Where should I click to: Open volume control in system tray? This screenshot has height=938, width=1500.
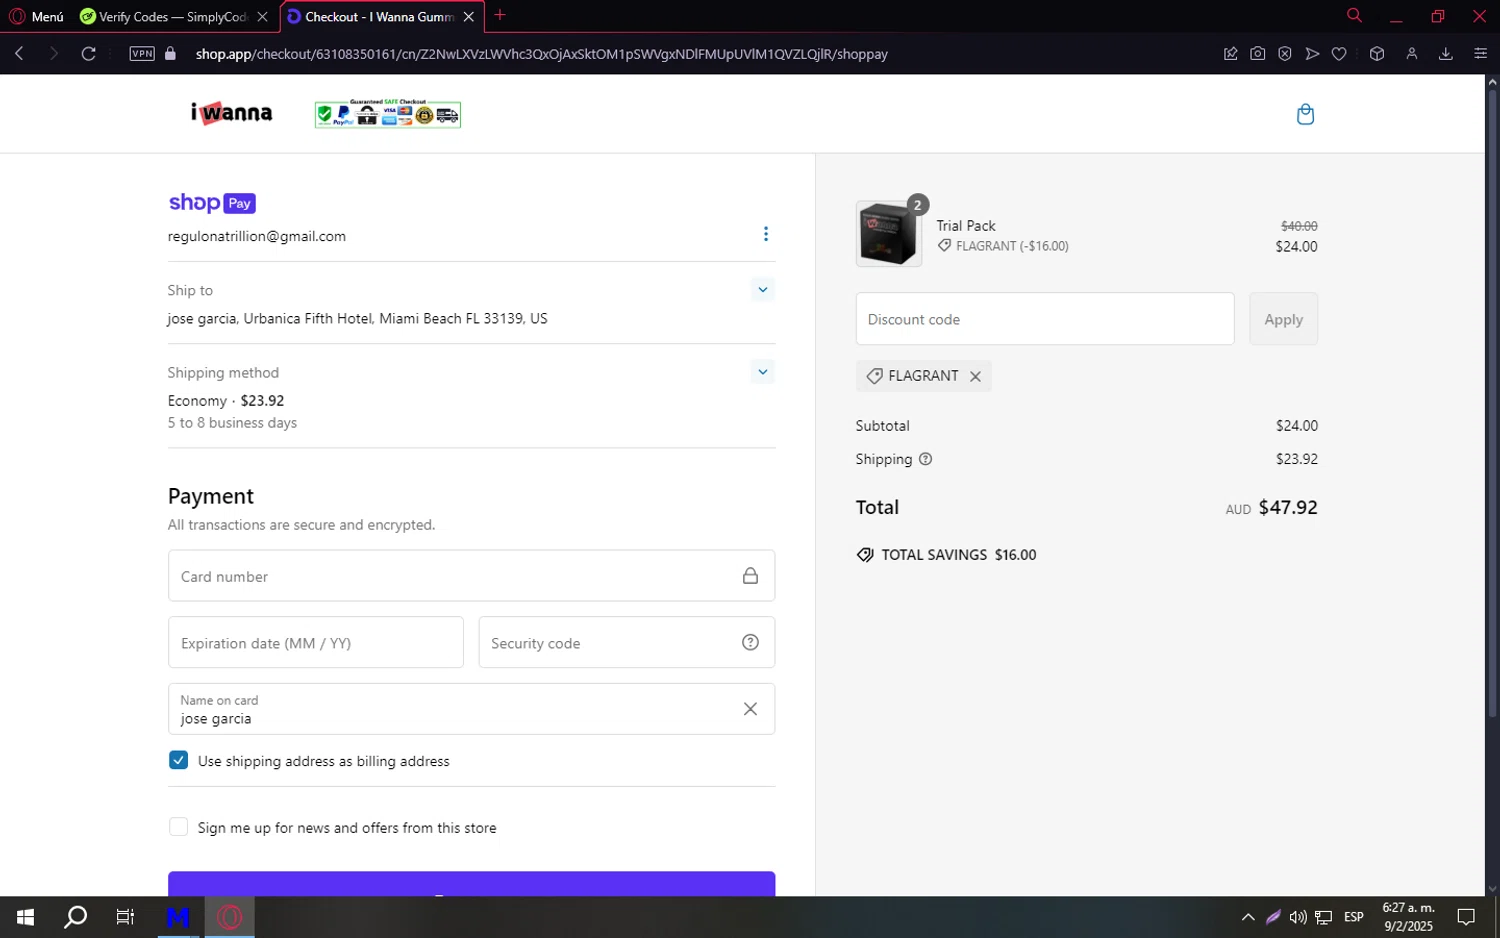pyautogui.click(x=1298, y=917)
